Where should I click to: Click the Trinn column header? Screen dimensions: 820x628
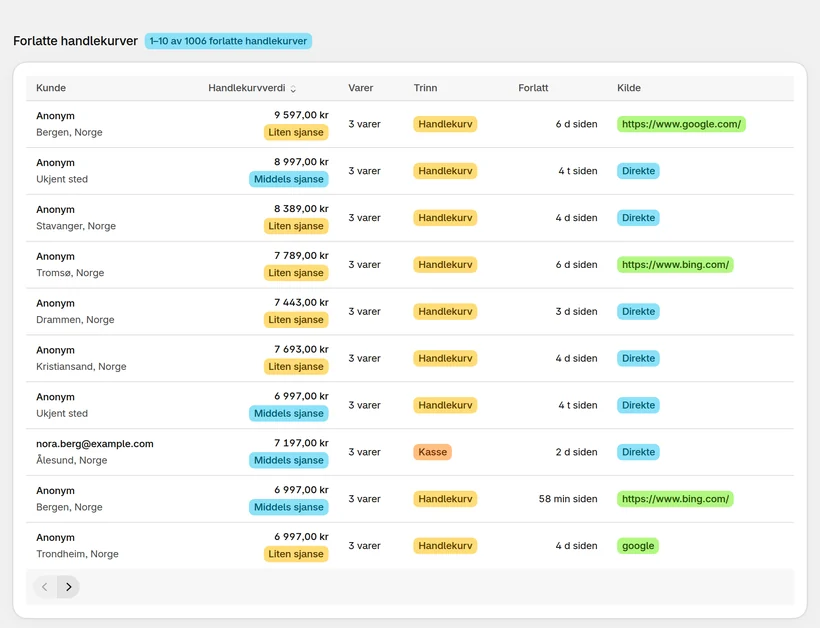coord(425,88)
